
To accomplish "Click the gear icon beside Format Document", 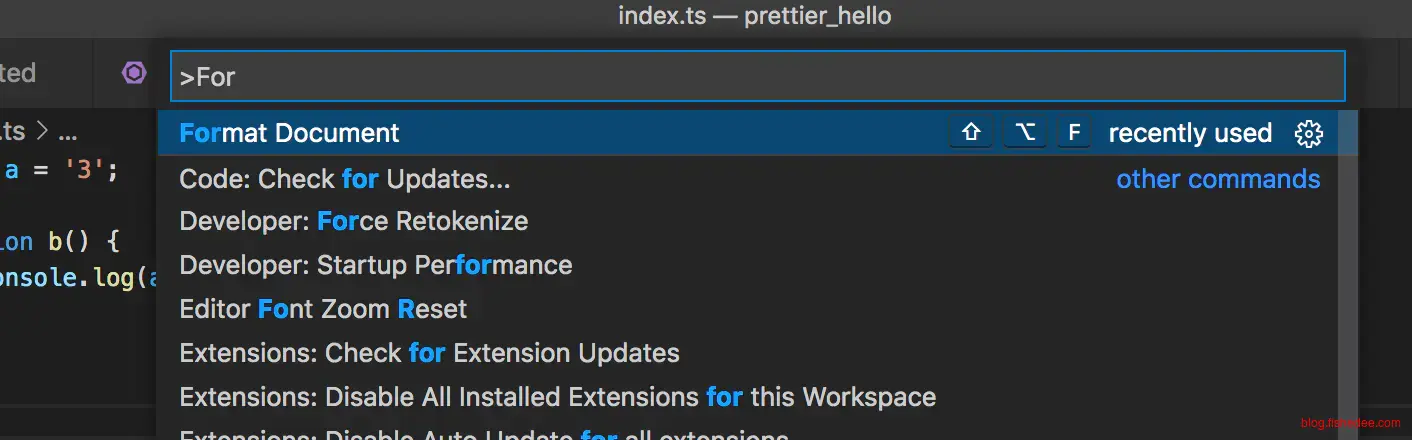I will 1308,134.
